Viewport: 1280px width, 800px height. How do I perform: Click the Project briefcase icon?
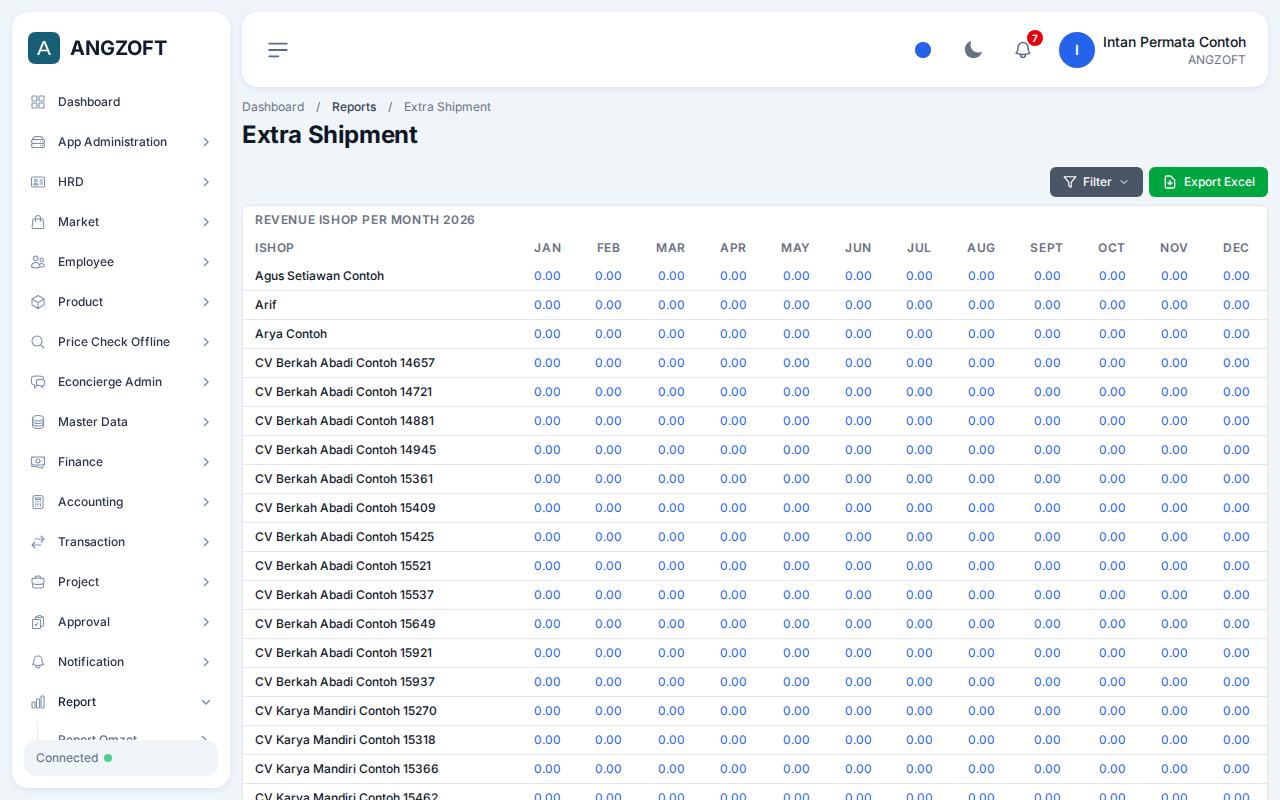pos(38,582)
